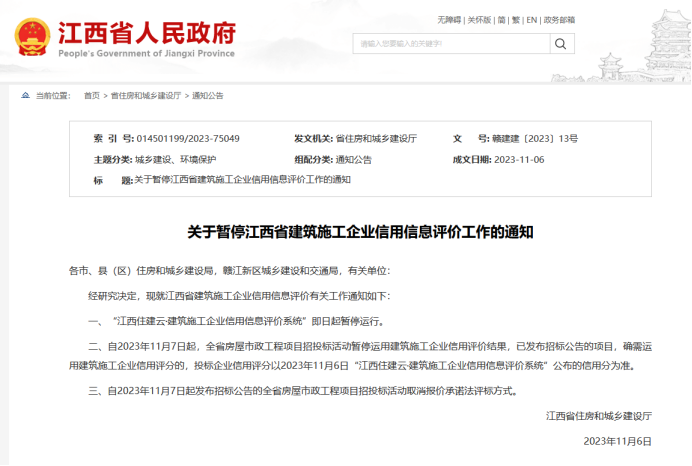
Task: Select index number 014501199/2023-75049
Action: coord(188,139)
